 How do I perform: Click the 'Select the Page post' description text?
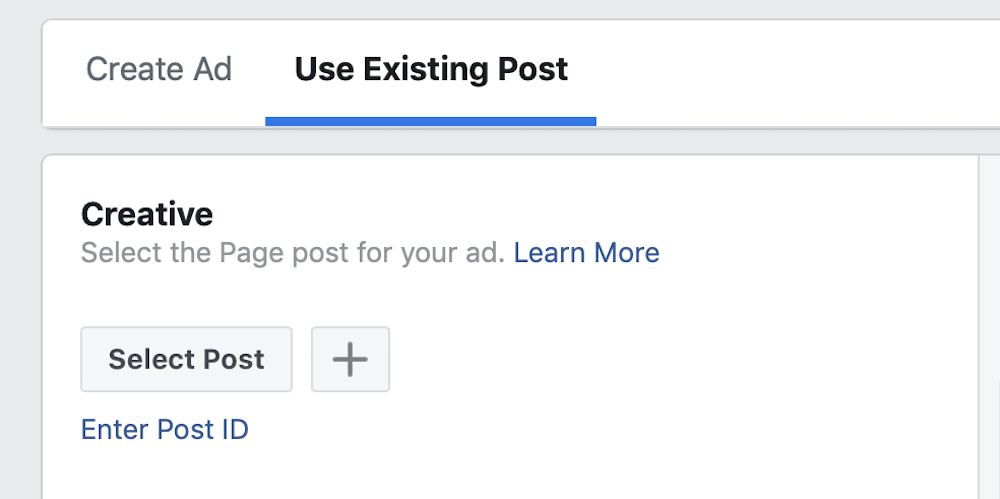click(292, 252)
